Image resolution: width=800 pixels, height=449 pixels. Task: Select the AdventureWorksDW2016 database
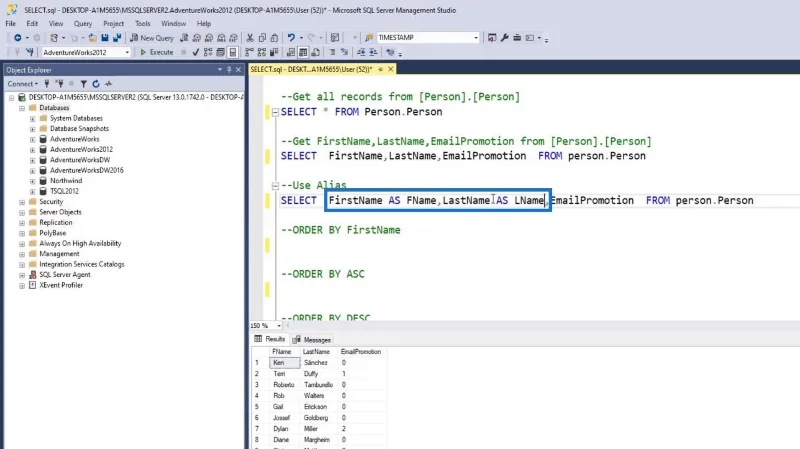click(87, 170)
